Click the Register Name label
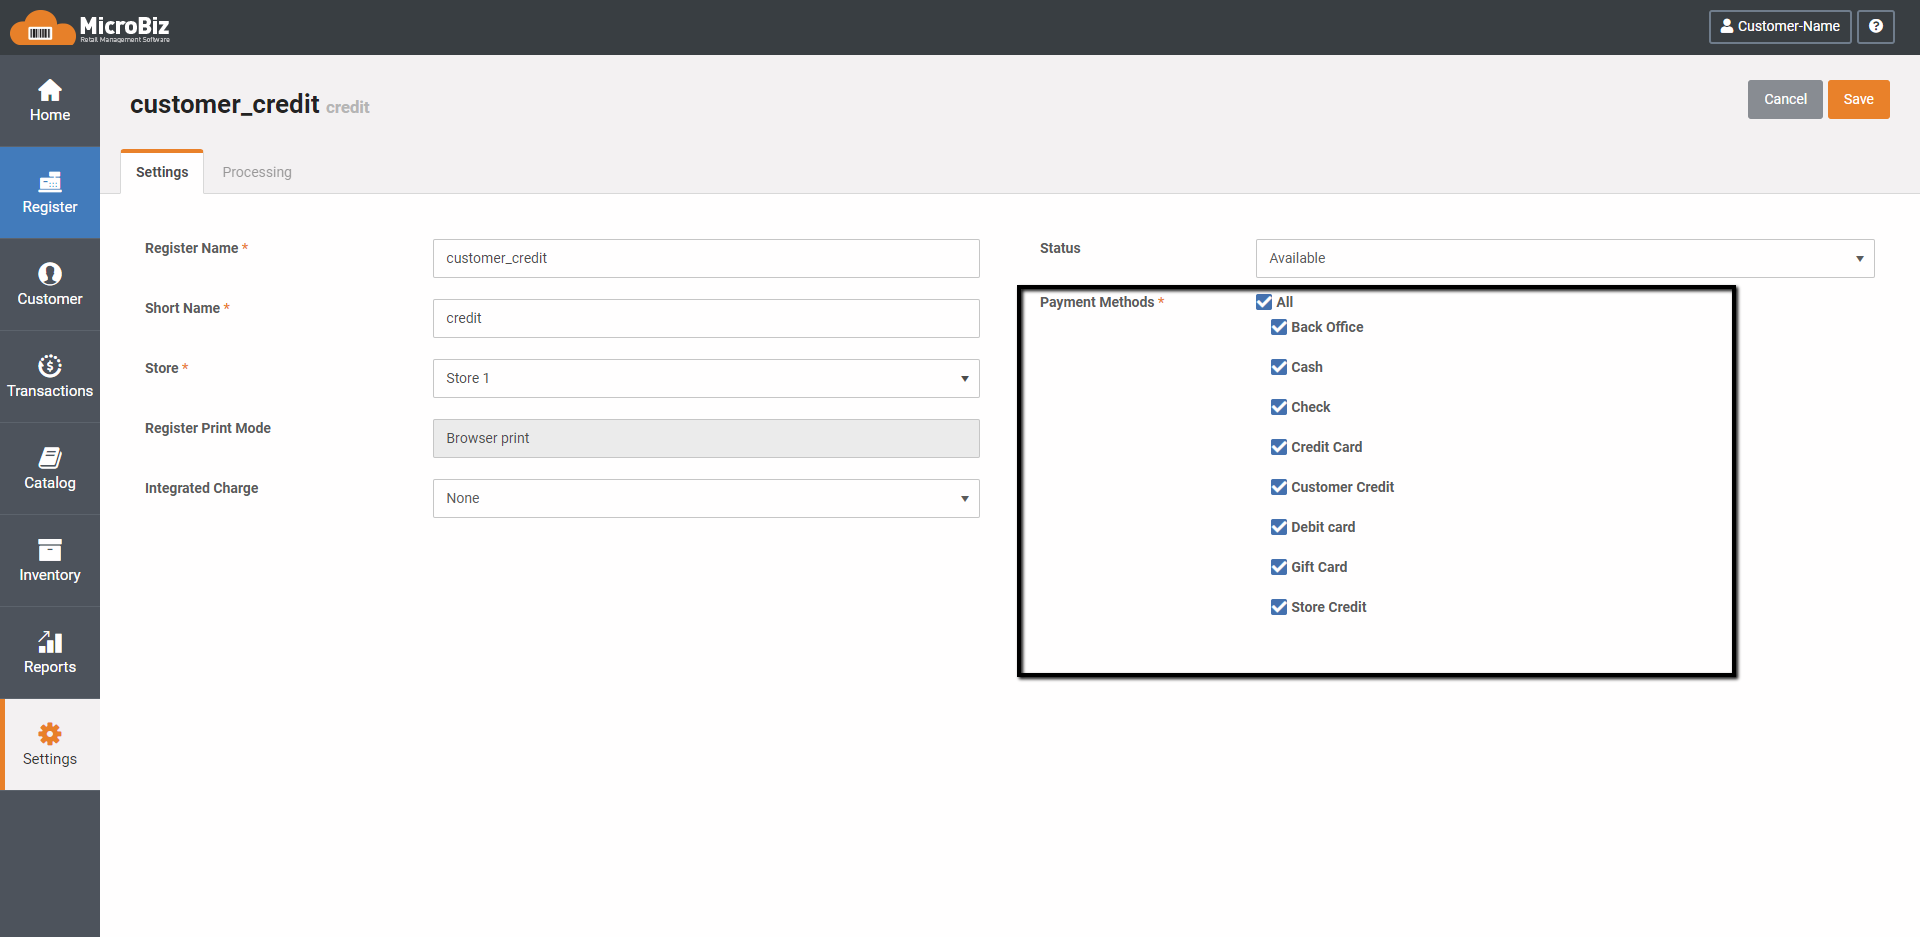 point(192,248)
